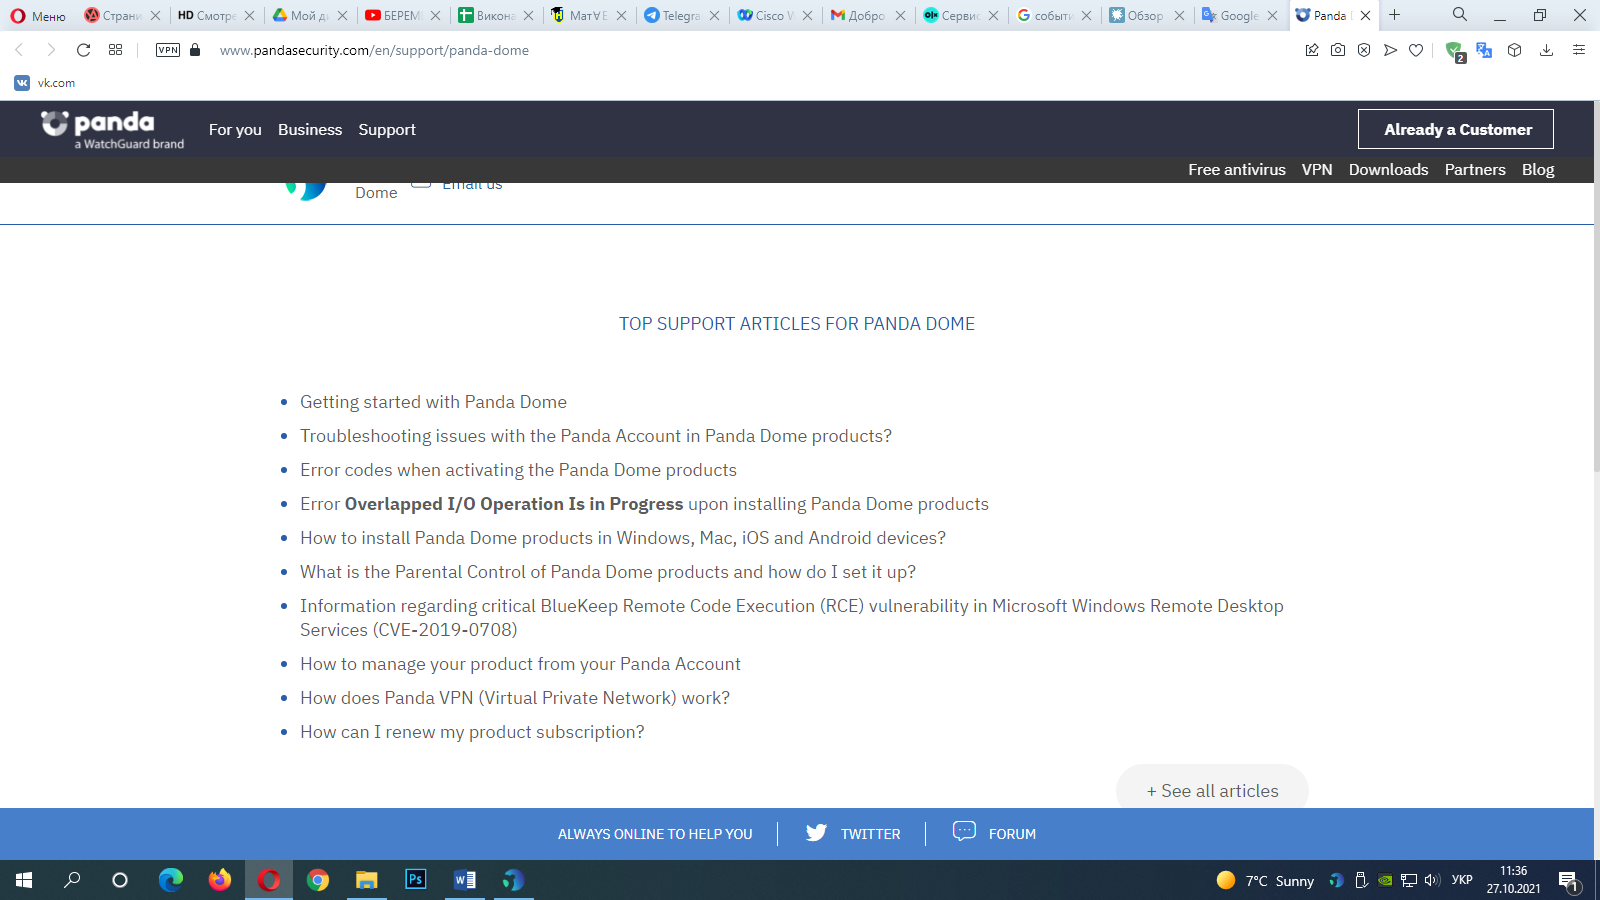Click the browser Back arrow
Viewport: 1600px width, 900px height.
(x=19, y=50)
